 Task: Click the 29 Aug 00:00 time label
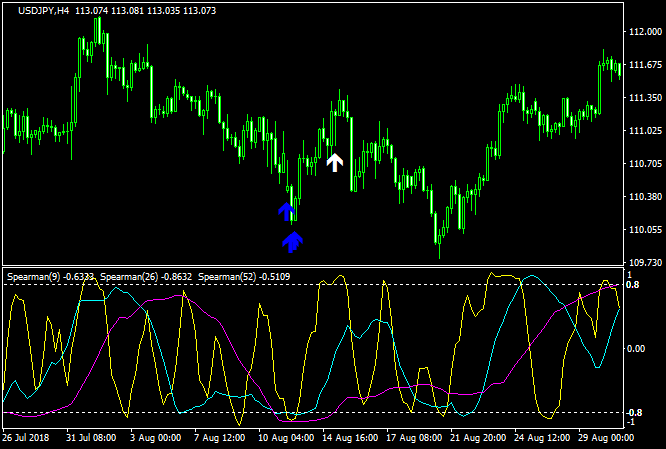tap(606, 438)
